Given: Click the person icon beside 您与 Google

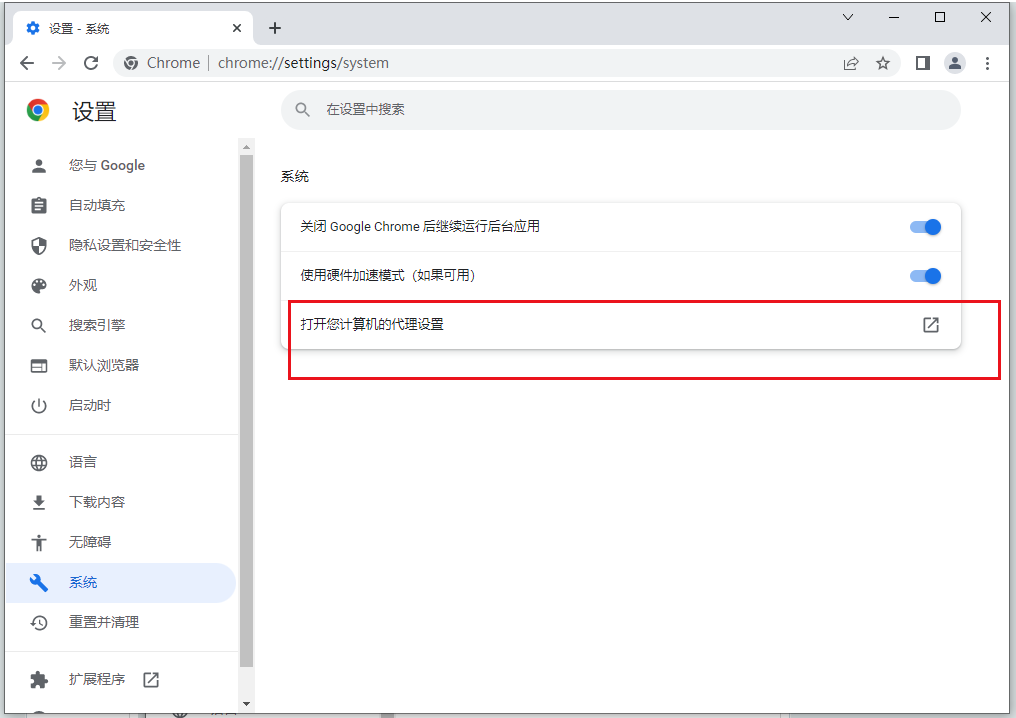Looking at the screenshot, I should click(39, 166).
